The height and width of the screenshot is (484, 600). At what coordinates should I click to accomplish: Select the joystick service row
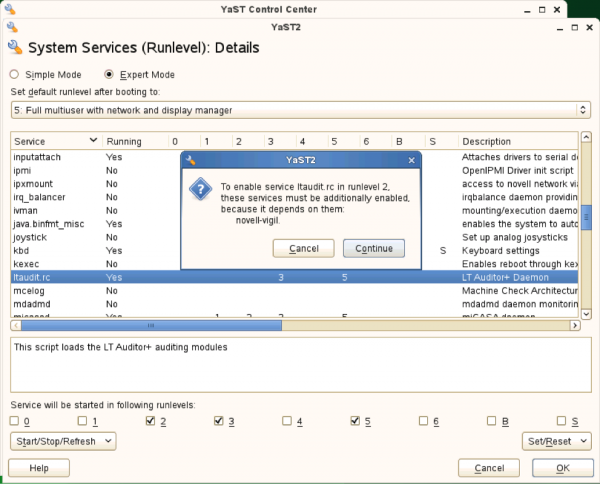click(294, 237)
